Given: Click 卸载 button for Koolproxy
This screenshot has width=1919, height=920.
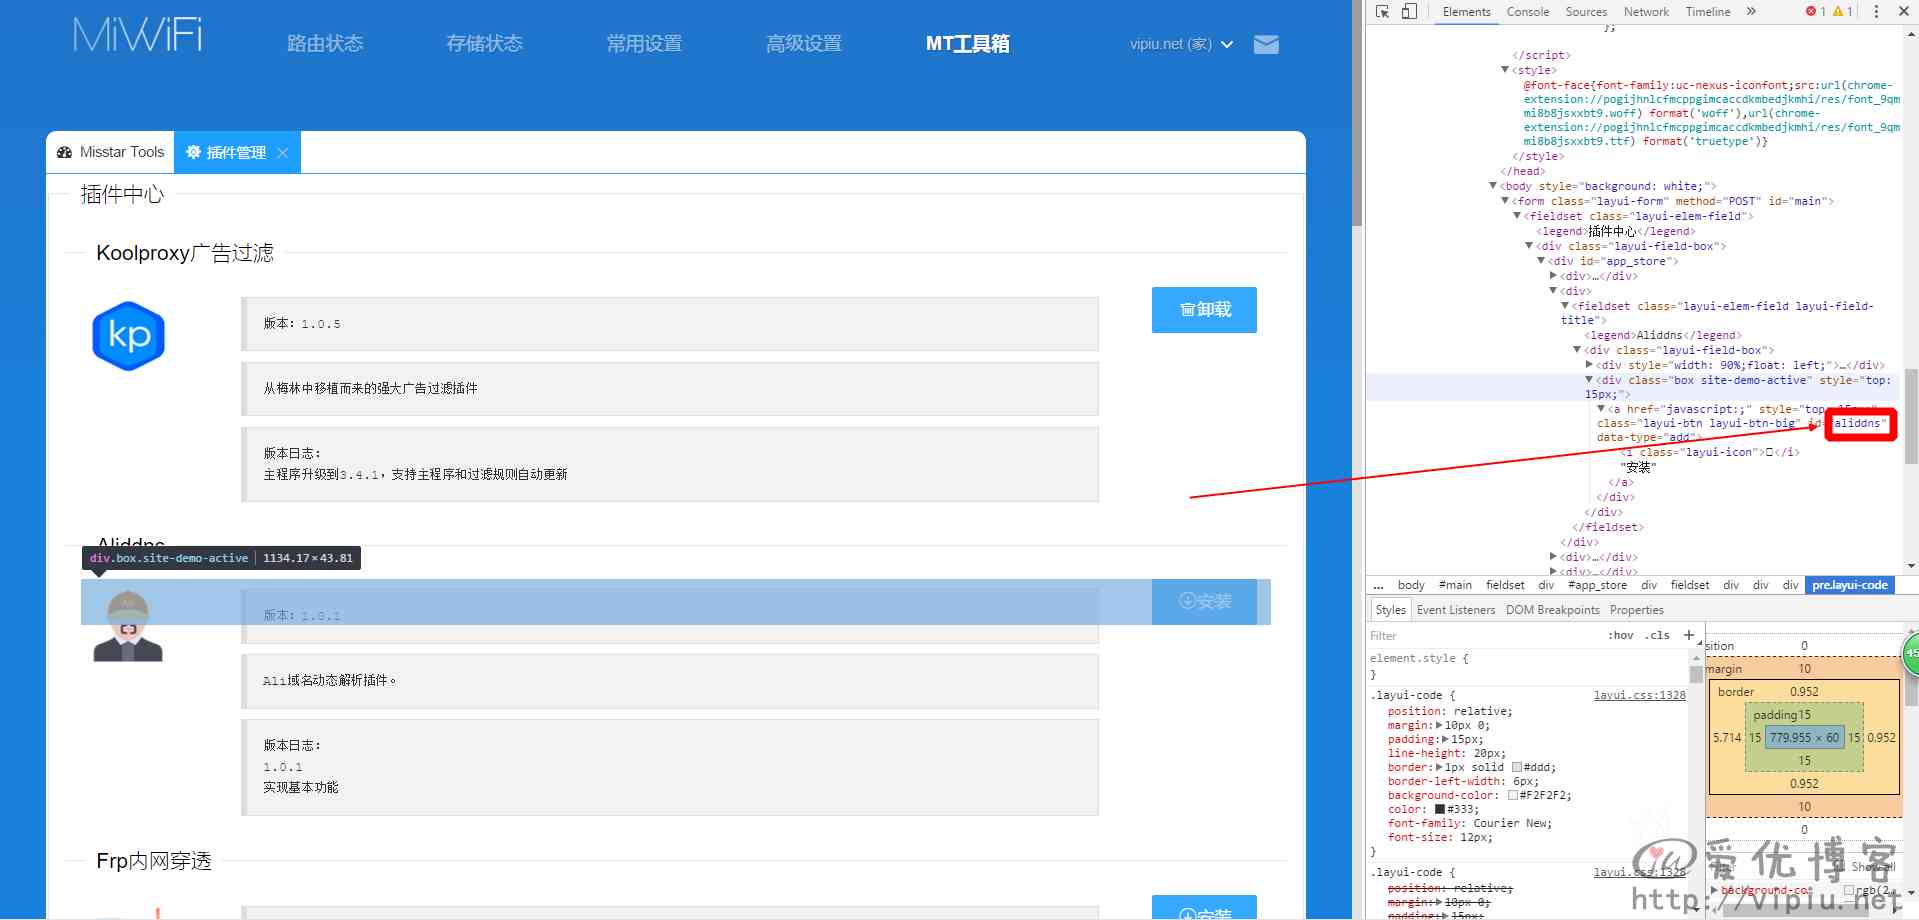Looking at the screenshot, I should 1204,310.
